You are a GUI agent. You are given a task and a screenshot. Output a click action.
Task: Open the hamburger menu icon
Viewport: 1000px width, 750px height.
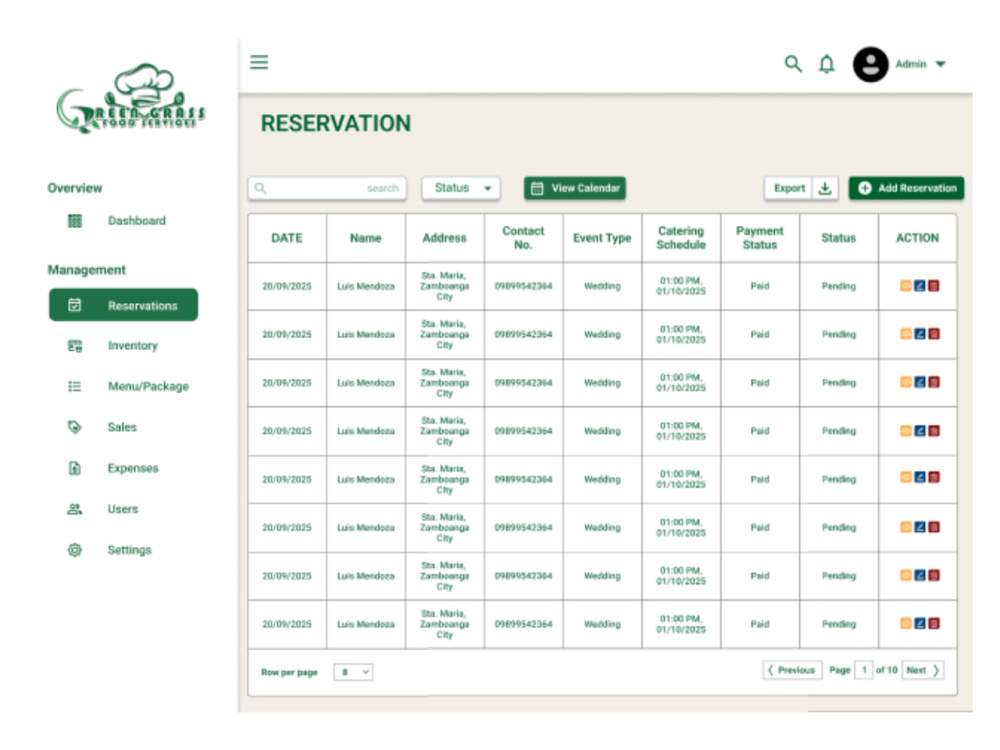(259, 62)
